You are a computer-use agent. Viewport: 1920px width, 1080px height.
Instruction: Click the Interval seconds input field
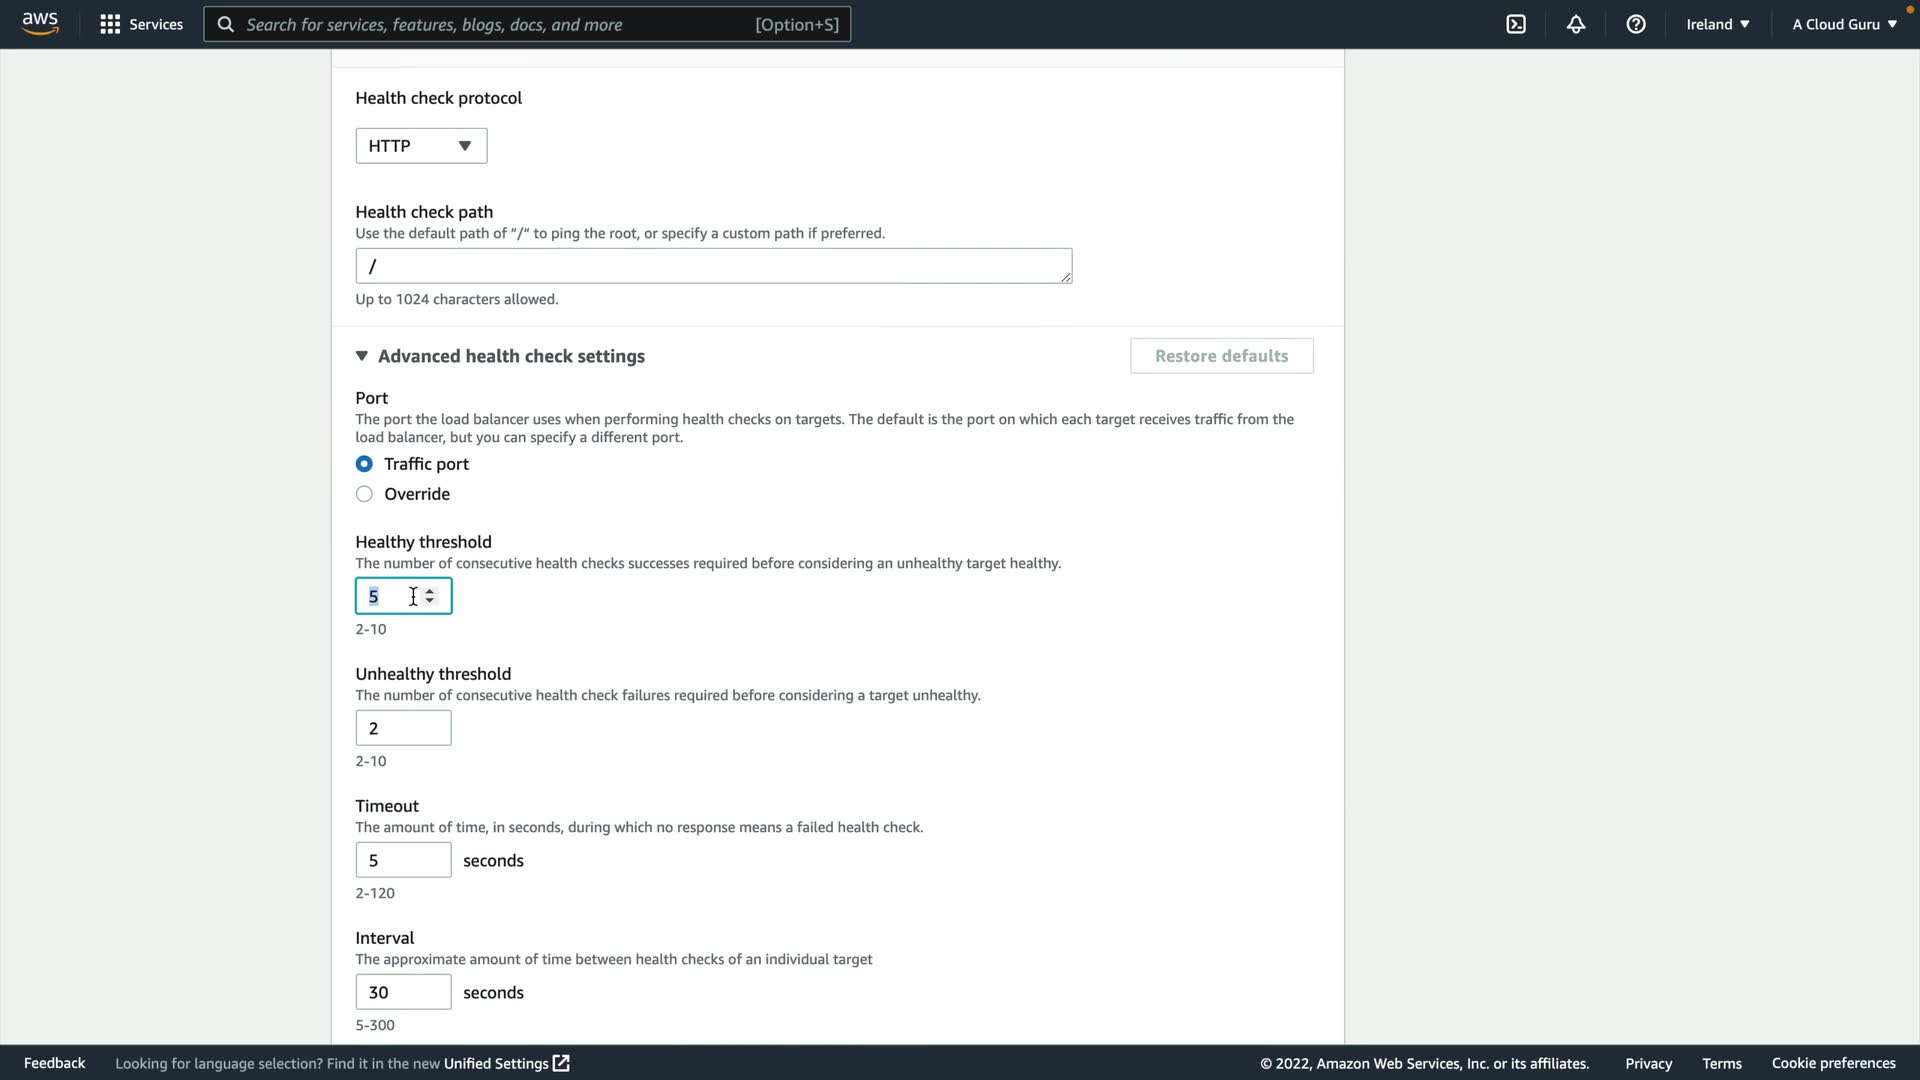403,992
